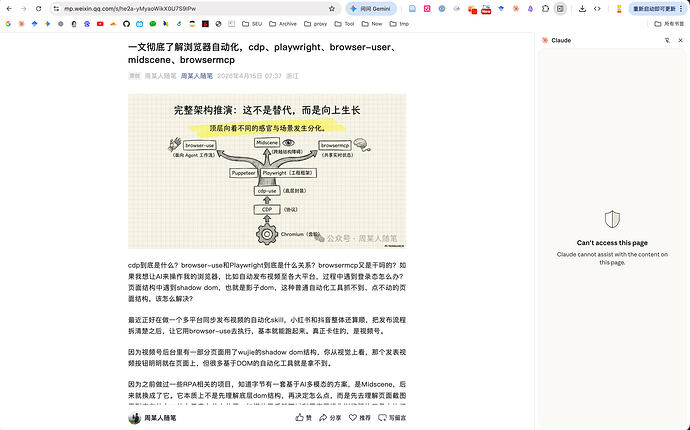Expand the SEU bookmarks folder
The width and height of the screenshot is (690, 430).
pos(252,24)
